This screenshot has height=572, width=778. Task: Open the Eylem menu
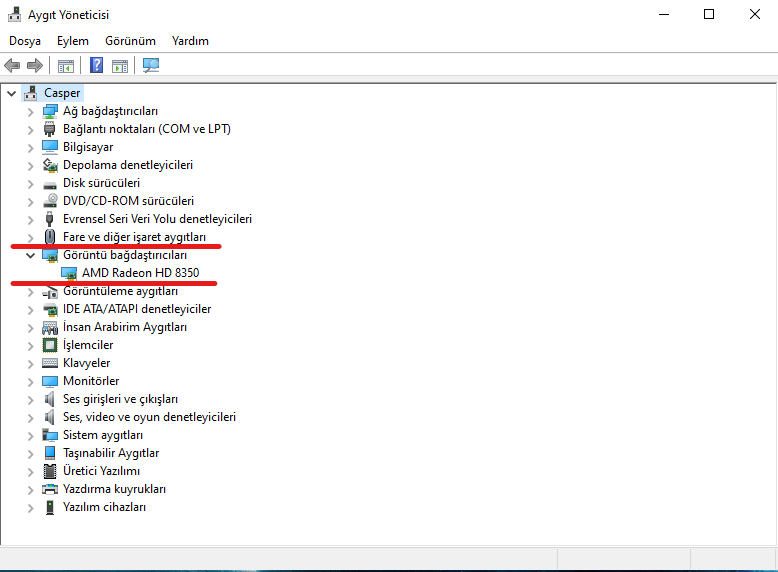(73, 41)
